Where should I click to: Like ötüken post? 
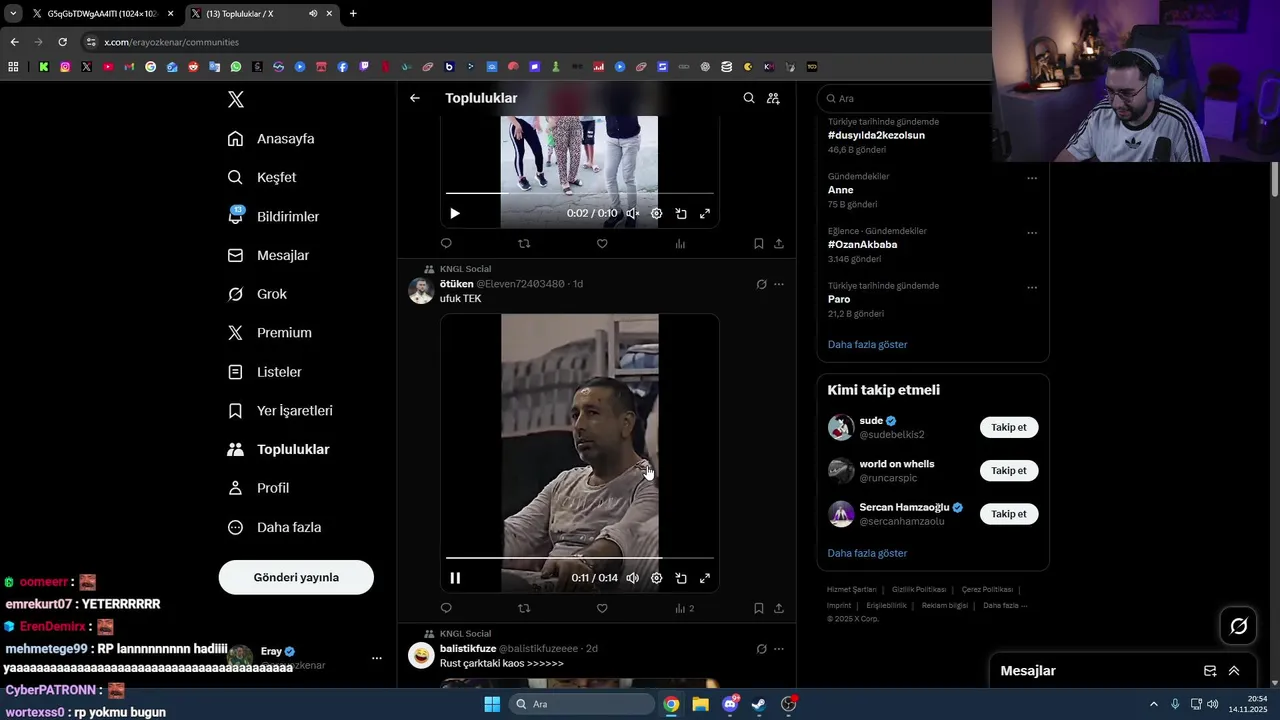point(602,608)
